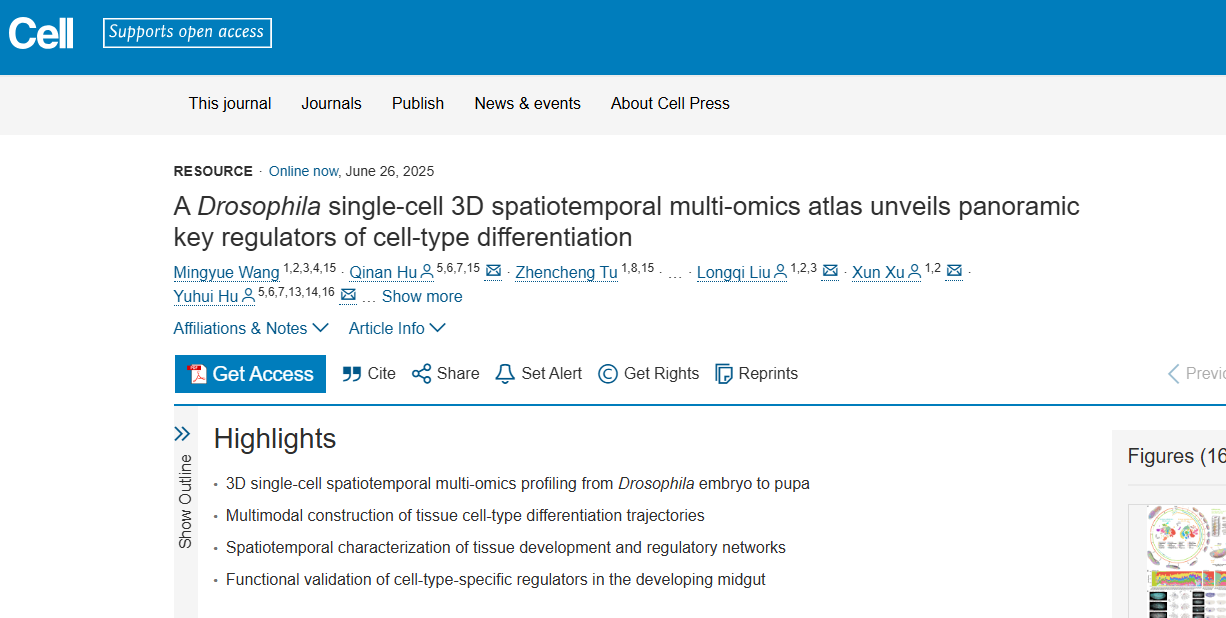
Task: Click the Set Alert bell icon
Action: pos(505,374)
